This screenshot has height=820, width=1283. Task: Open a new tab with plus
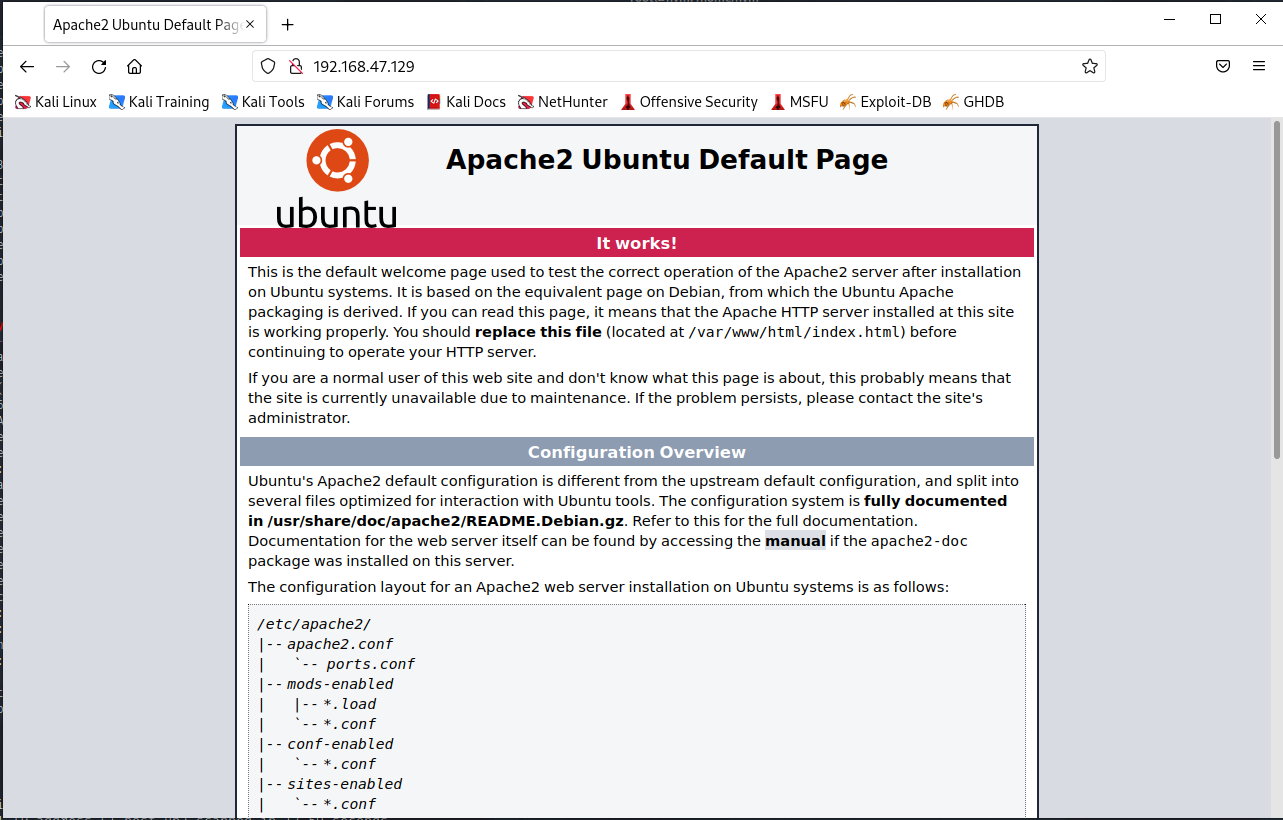[x=288, y=24]
